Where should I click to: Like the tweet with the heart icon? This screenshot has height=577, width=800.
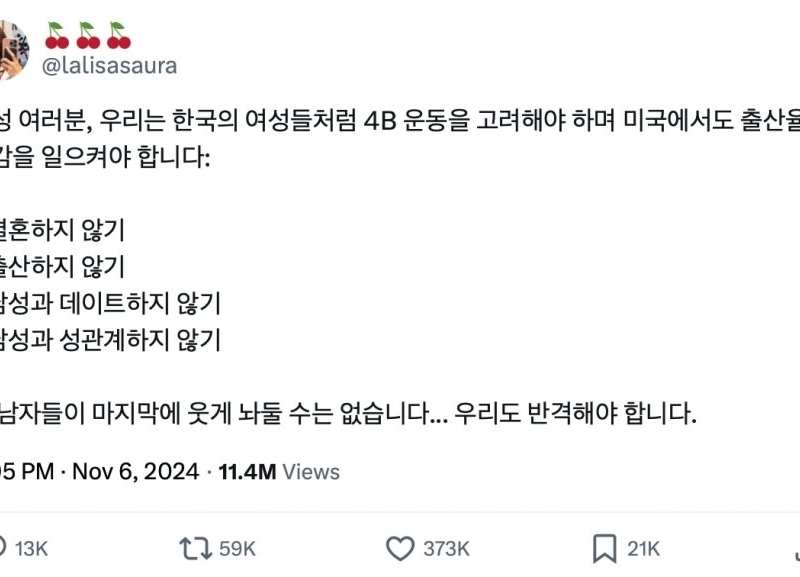pos(400,548)
